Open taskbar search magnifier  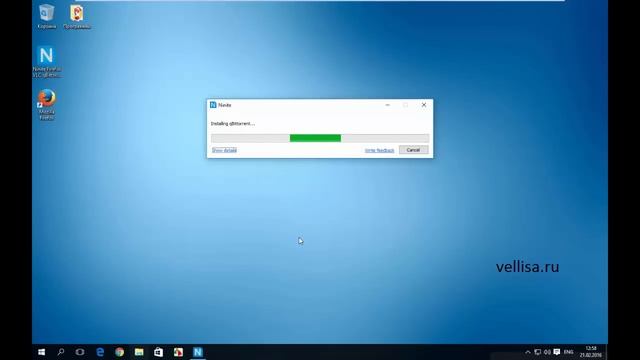click(61, 352)
